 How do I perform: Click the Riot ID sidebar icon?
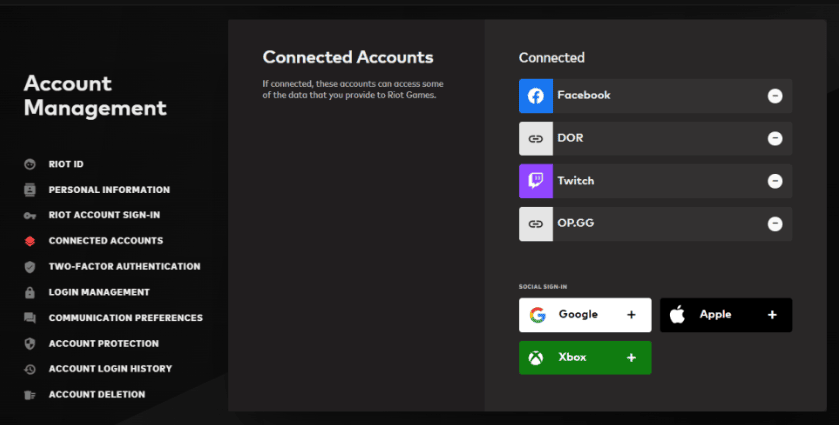point(30,164)
